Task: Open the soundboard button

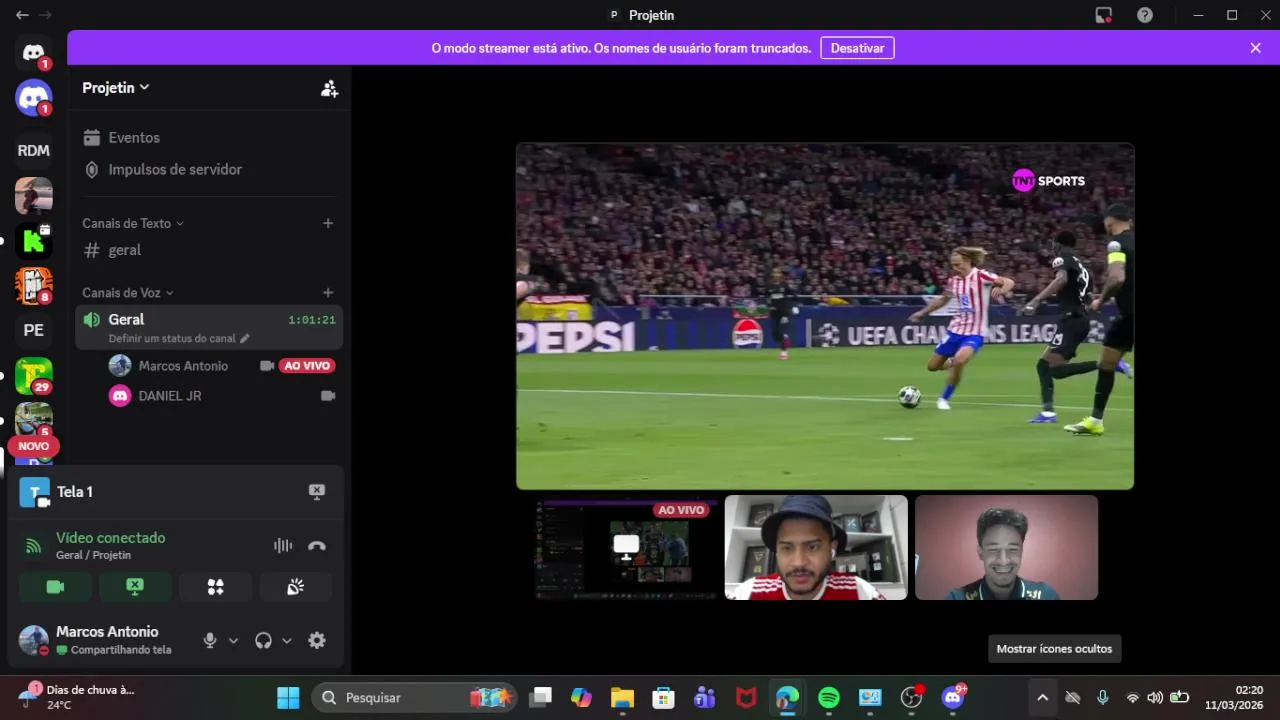Action: tap(295, 587)
